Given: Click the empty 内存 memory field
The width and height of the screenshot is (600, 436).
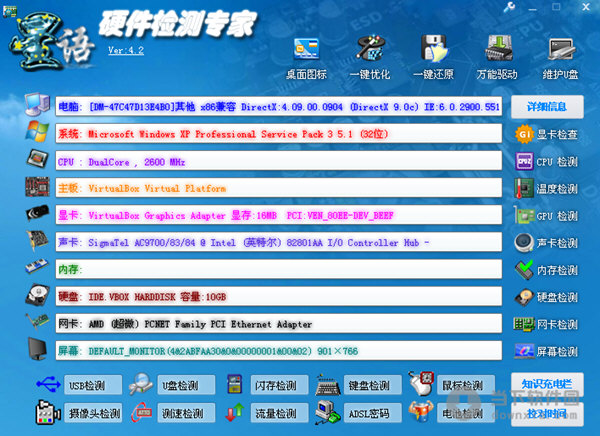Looking at the screenshot, I should (x=279, y=269).
